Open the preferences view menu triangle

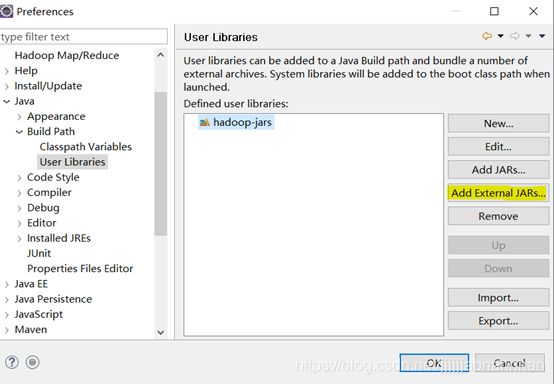pos(542,36)
